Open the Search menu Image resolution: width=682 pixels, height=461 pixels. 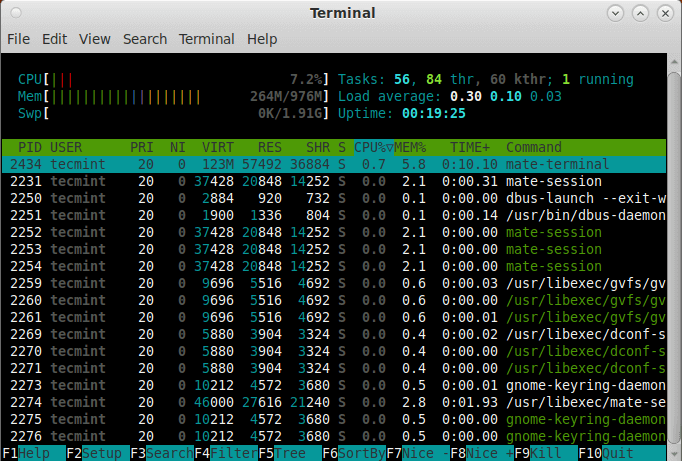tap(145, 39)
